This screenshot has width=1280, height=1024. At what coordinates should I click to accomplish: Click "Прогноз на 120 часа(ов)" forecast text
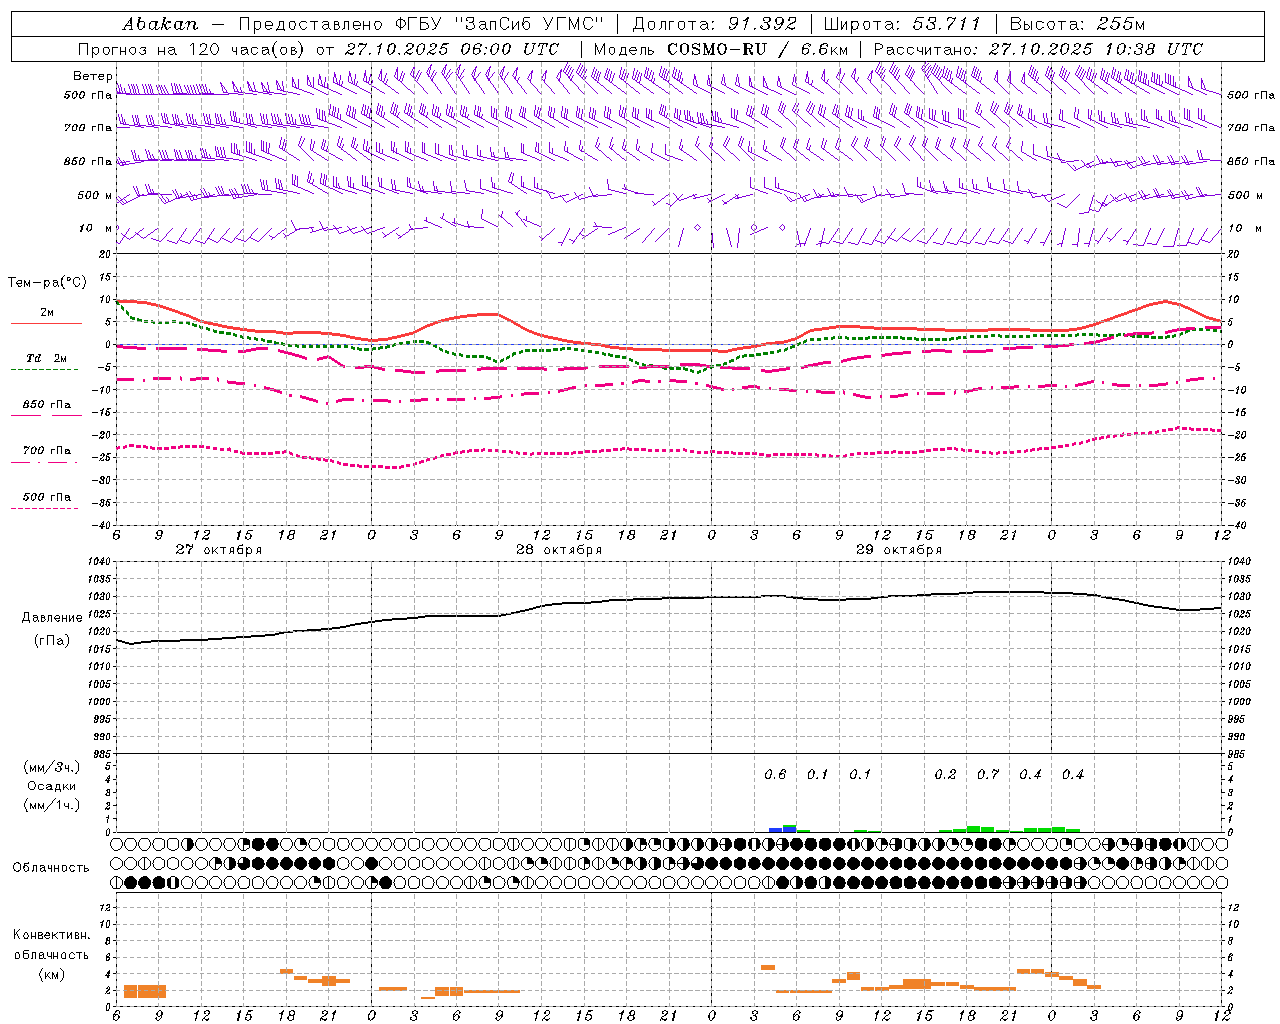(192, 49)
